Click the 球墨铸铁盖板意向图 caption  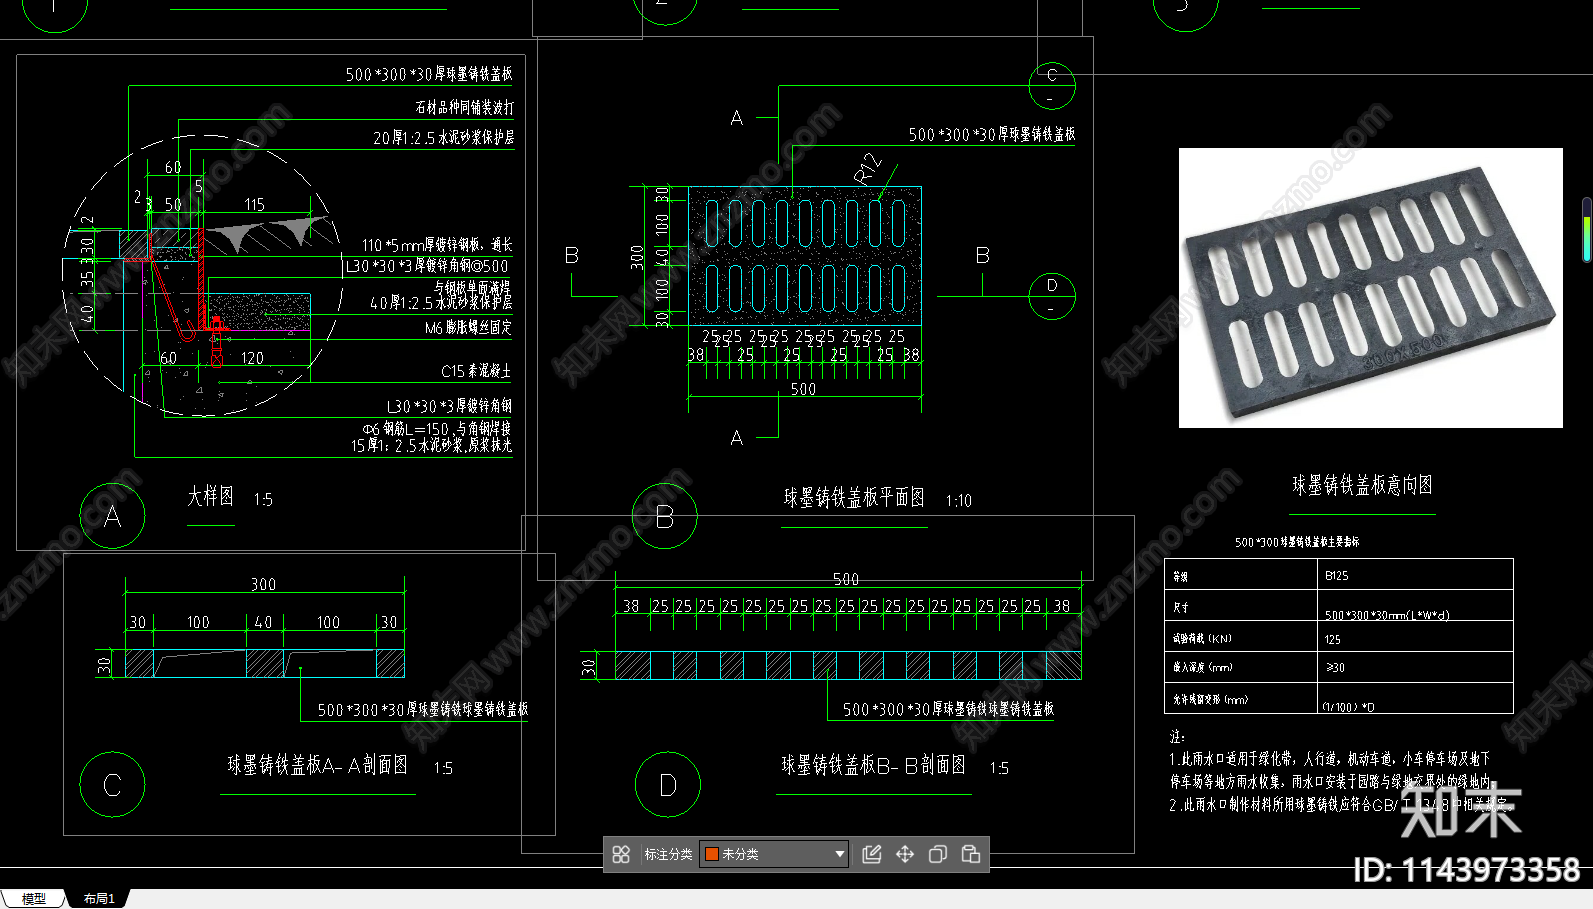coord(1362,486)
